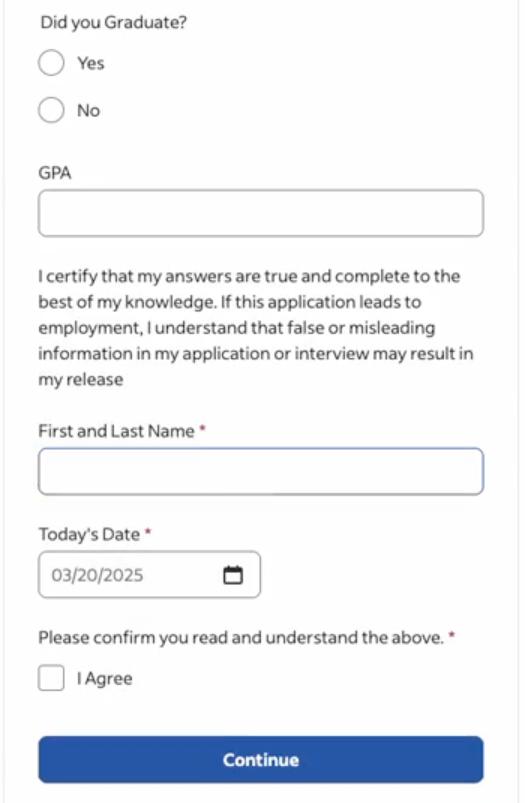
Task: Select the No radio button for graduation
Action: point(51,110)
